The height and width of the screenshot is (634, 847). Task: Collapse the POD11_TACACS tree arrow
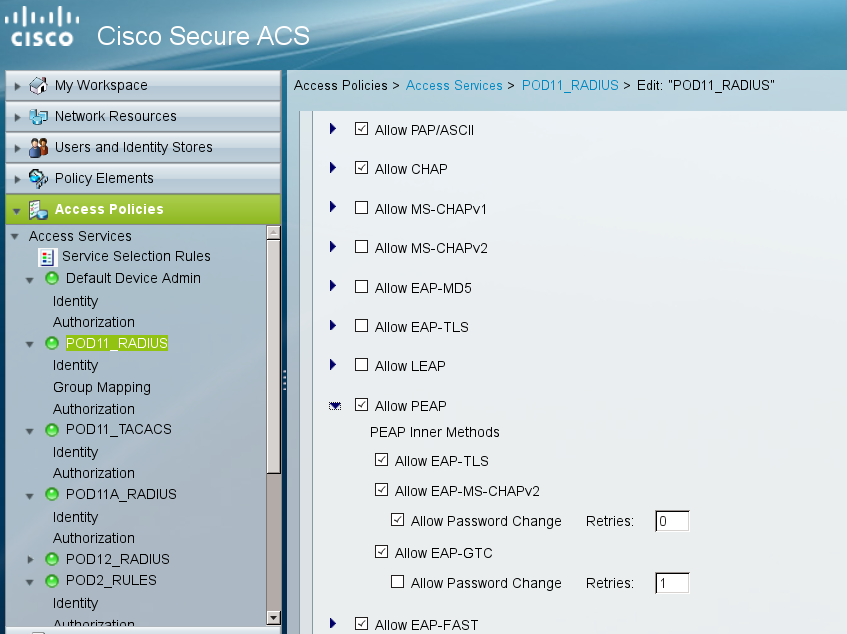point(30,431)
